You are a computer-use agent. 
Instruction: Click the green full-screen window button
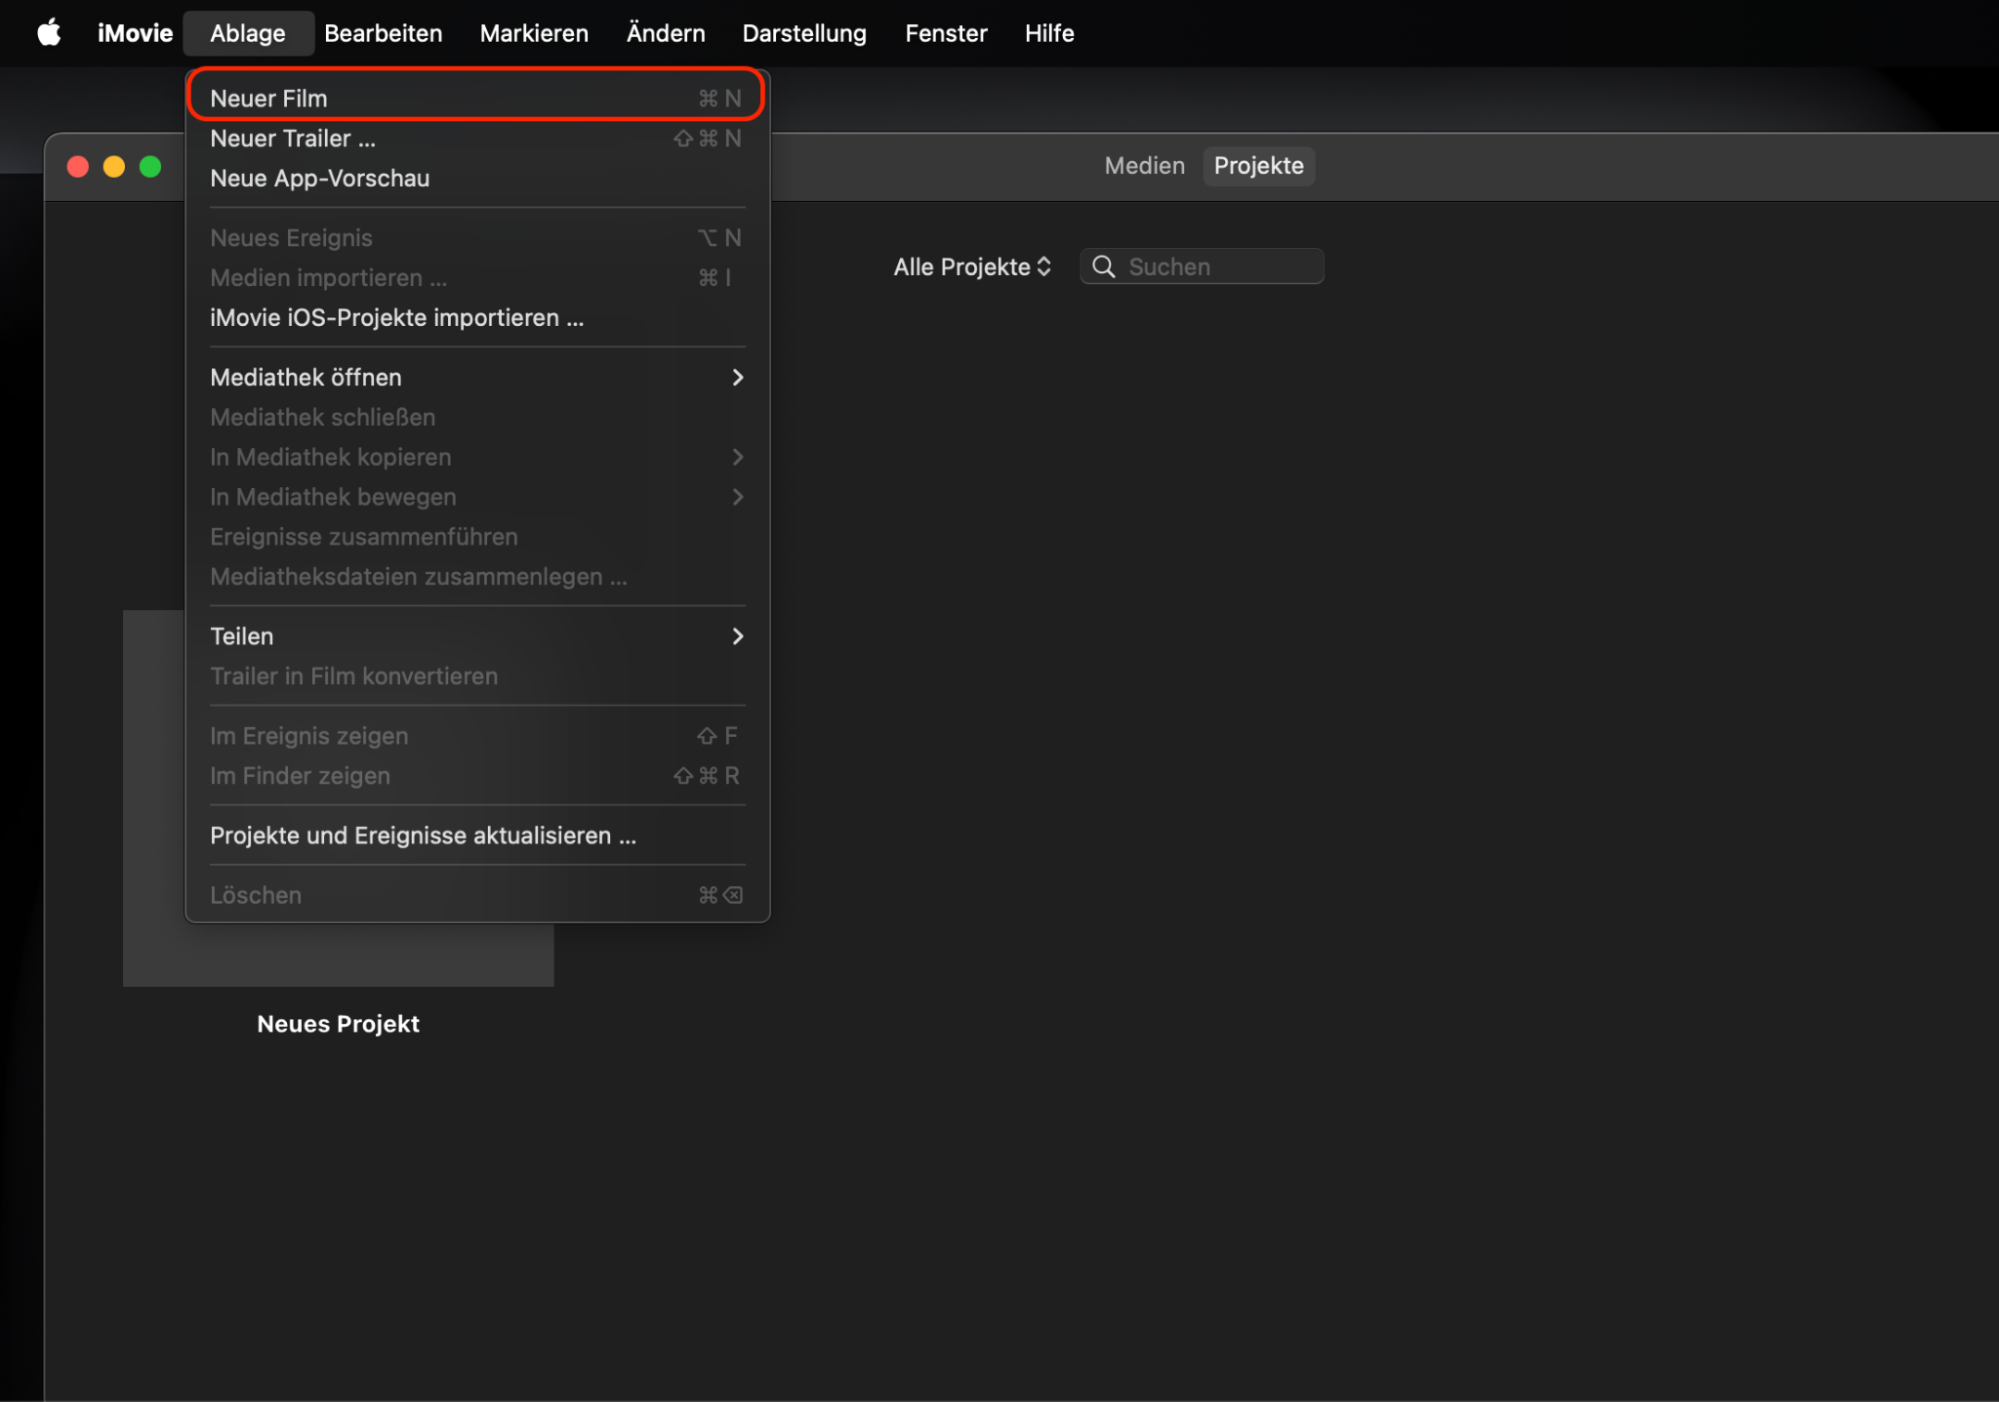(150, 167)
